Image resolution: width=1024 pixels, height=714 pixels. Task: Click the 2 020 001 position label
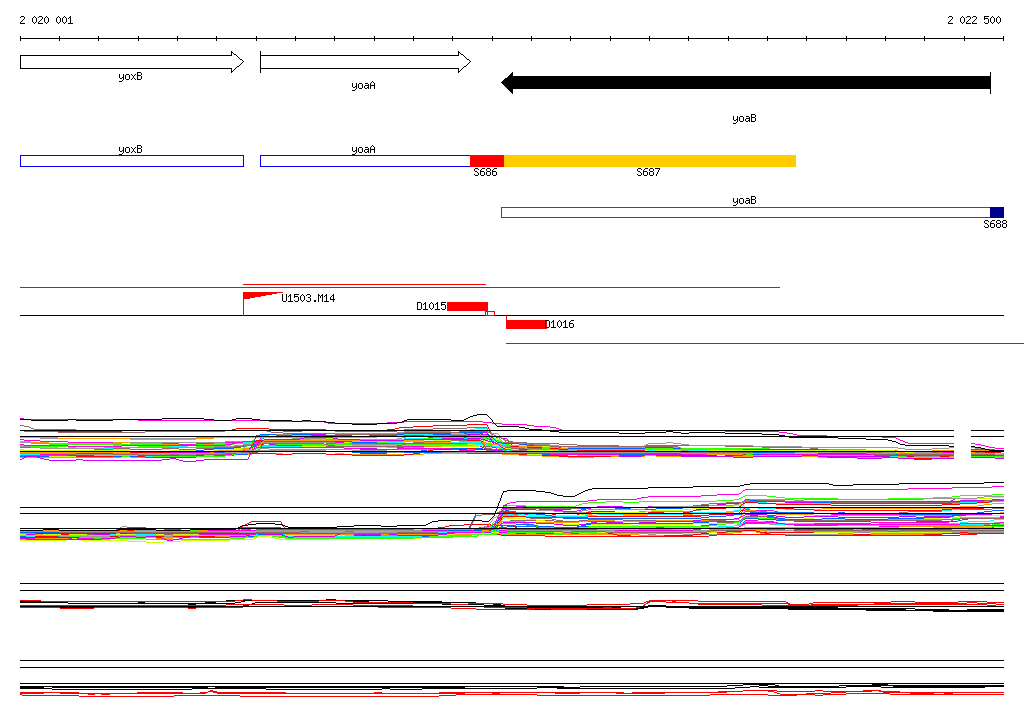pyautogui.click(x=46, y=20)
